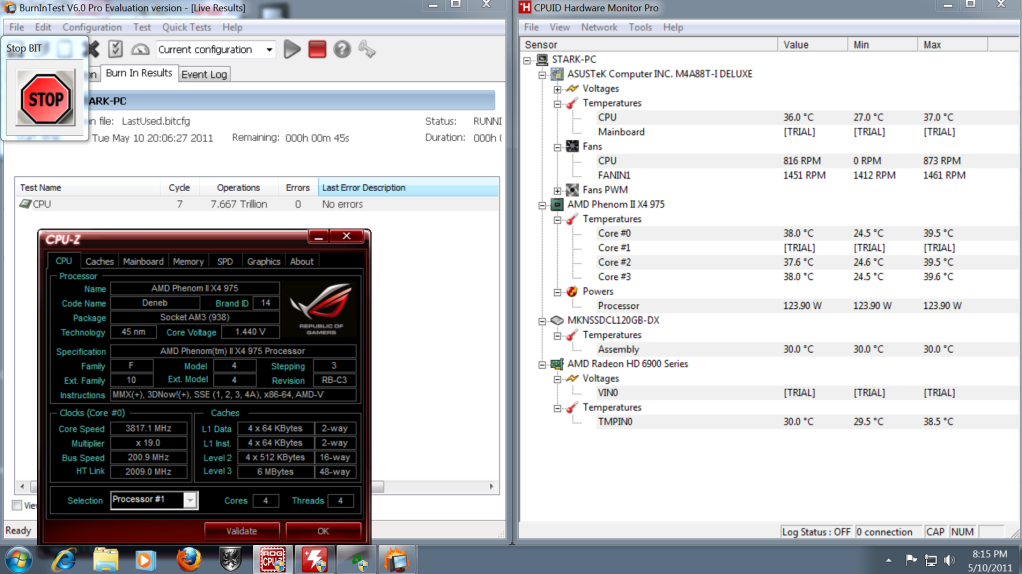Image resolution: width=1022 pixels, height=574 pixels.
Task: Click the right arrow of the BurnInTest horizontal scrollbar
Action: pos(491,487)
